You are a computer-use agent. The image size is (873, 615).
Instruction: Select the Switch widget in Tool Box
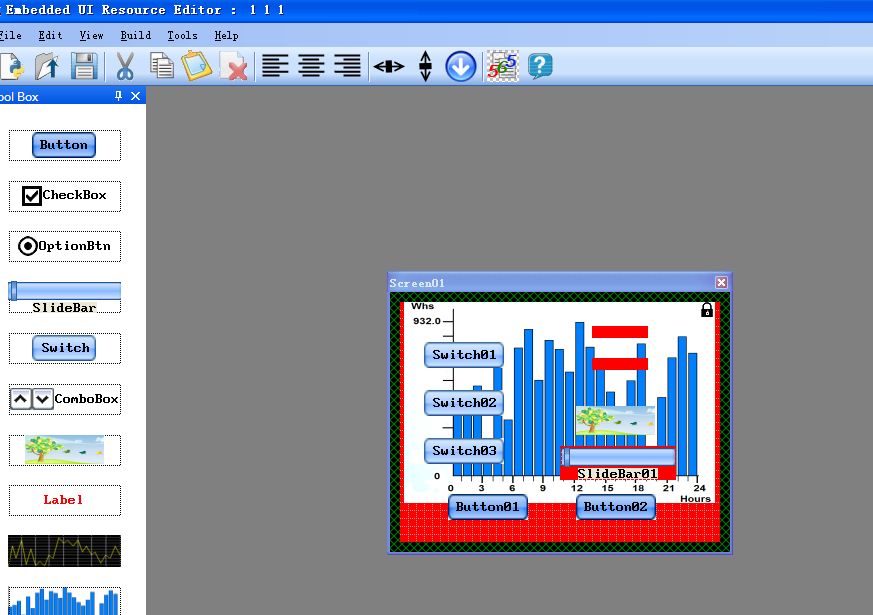point(64,348)
